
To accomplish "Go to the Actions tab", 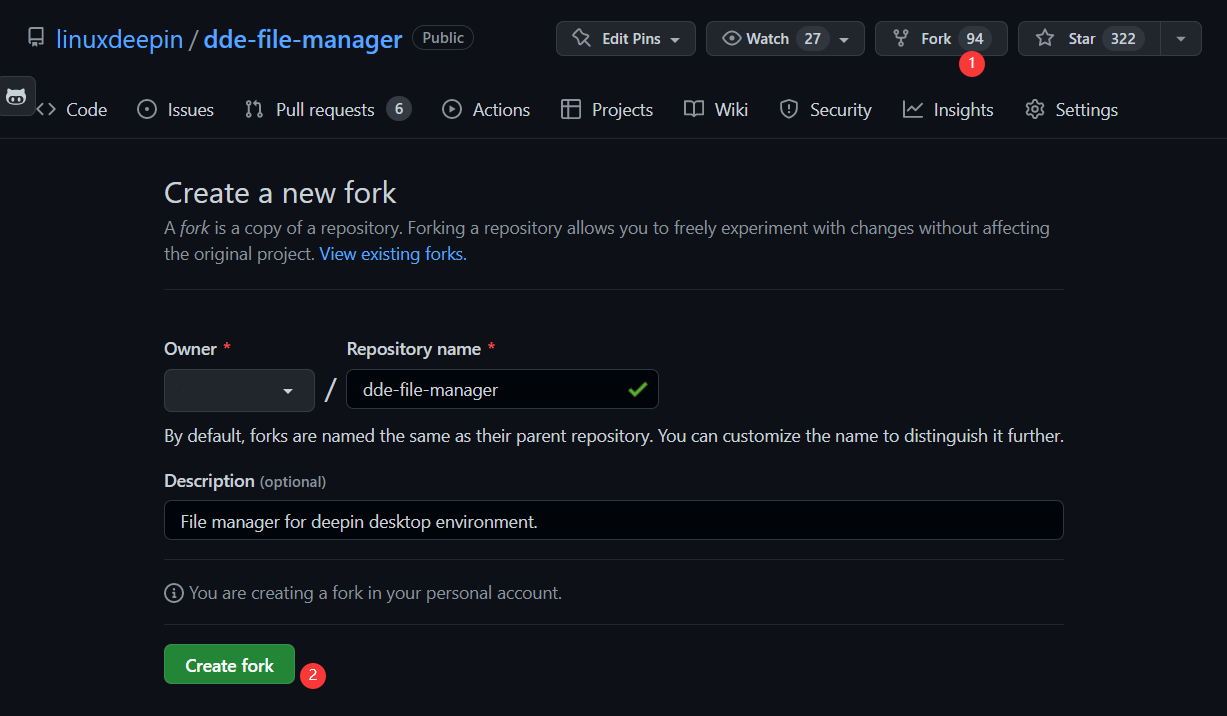I will (x=486, y=110).
